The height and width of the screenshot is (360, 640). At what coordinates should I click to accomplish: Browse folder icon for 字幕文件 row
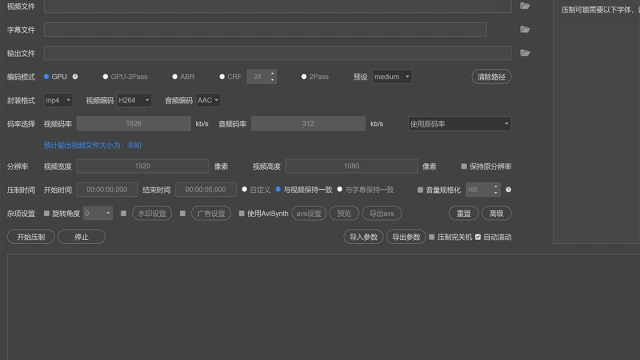click(525, 29)
